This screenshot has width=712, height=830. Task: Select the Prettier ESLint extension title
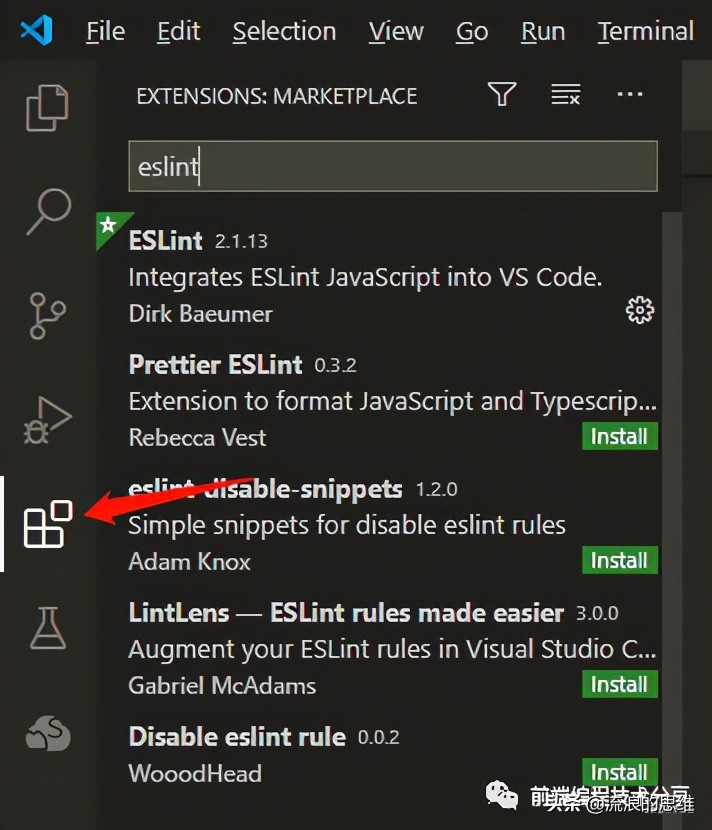click(x=215, y=365)
